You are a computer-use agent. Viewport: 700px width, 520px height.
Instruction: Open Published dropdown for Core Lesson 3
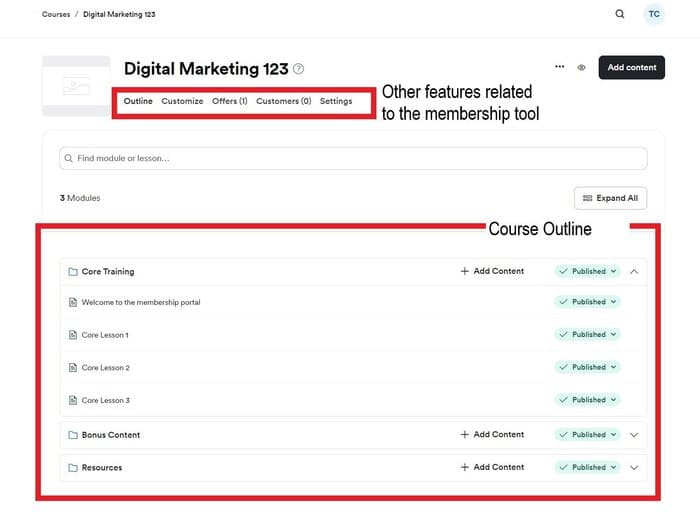point(587,399)
